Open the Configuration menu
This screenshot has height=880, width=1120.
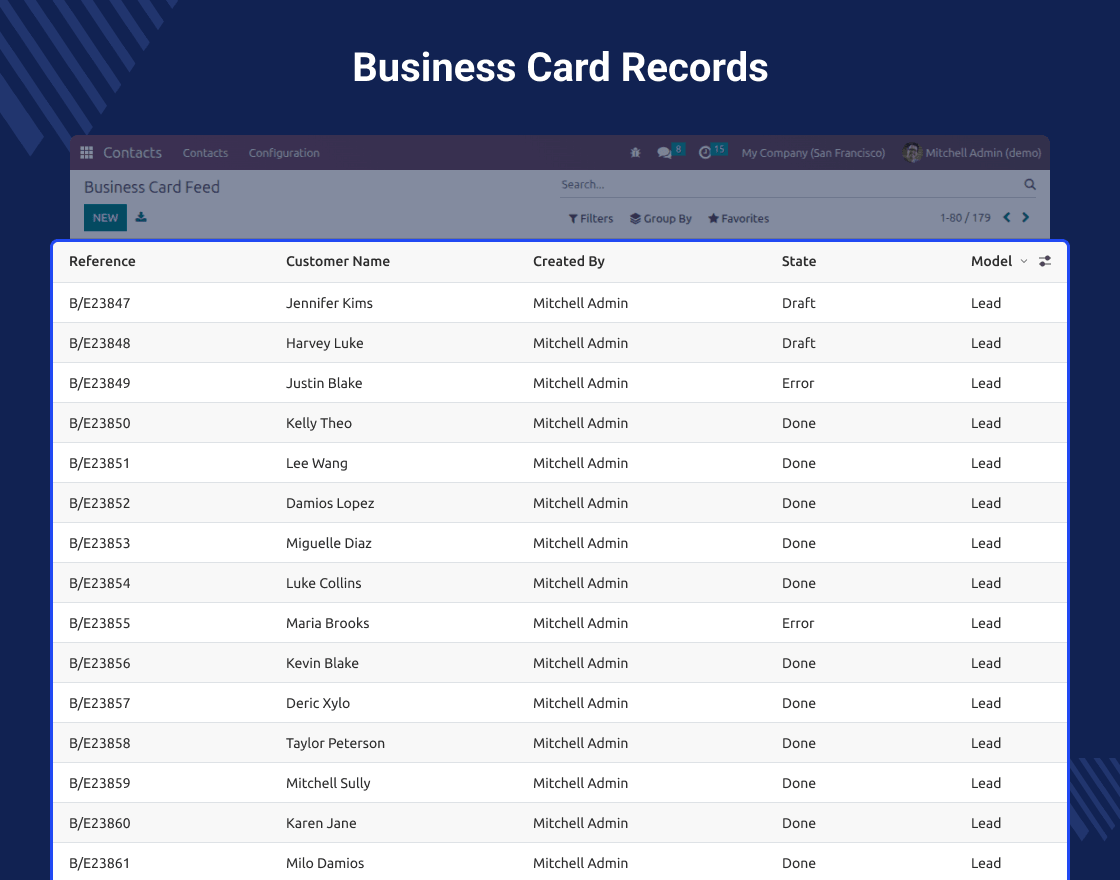point(284,153)
